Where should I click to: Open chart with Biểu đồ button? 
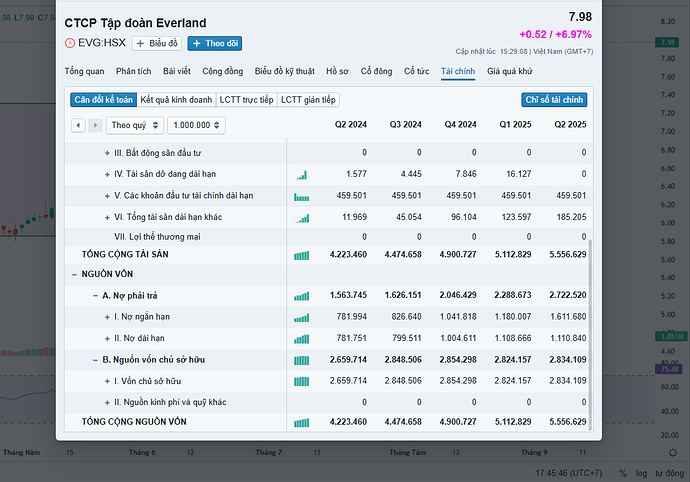(157, 44)
